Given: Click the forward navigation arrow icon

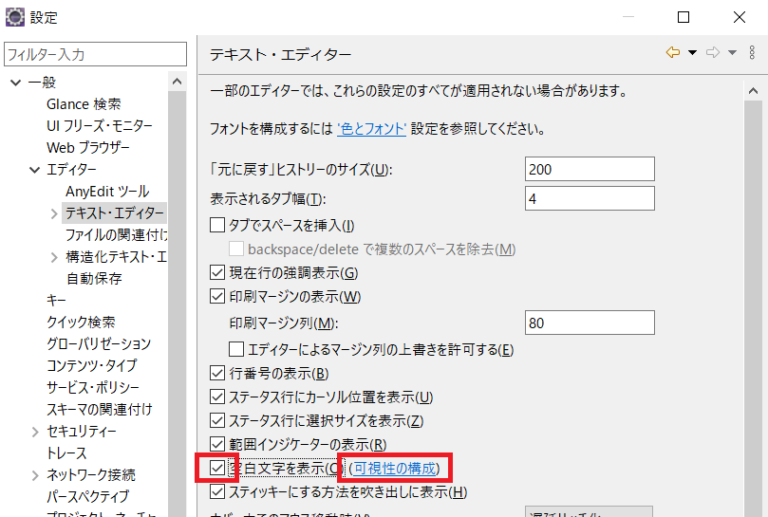Looking at the screenshot, I should coord(712,53).
